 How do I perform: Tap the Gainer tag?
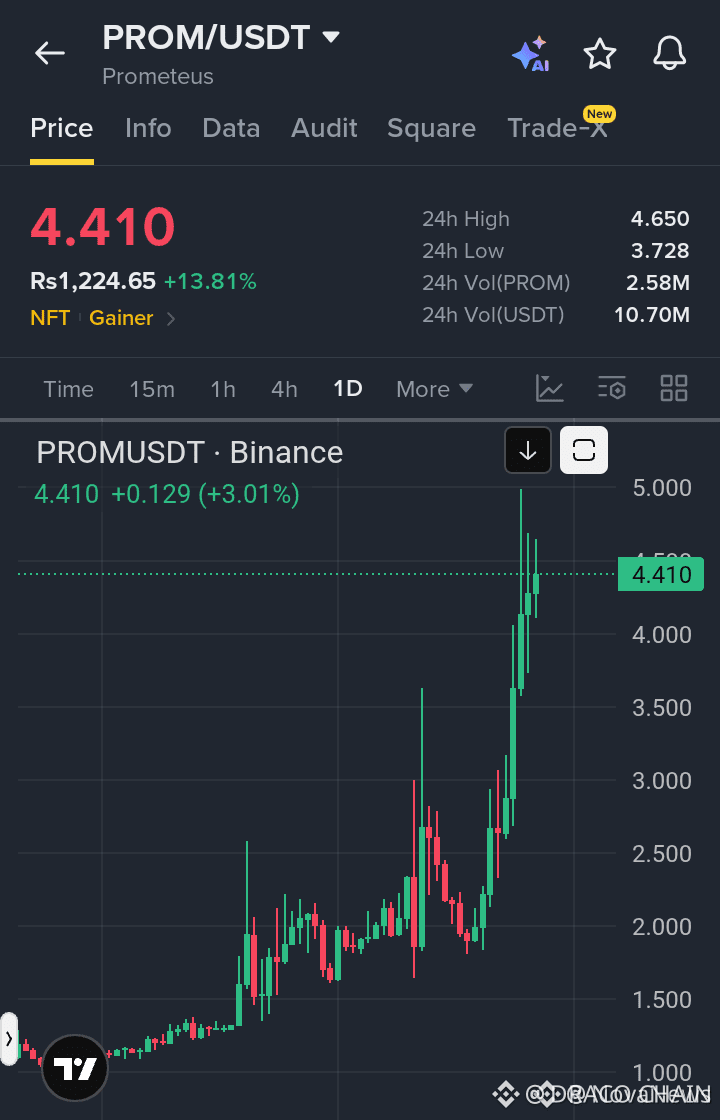(x=121, y=318)
